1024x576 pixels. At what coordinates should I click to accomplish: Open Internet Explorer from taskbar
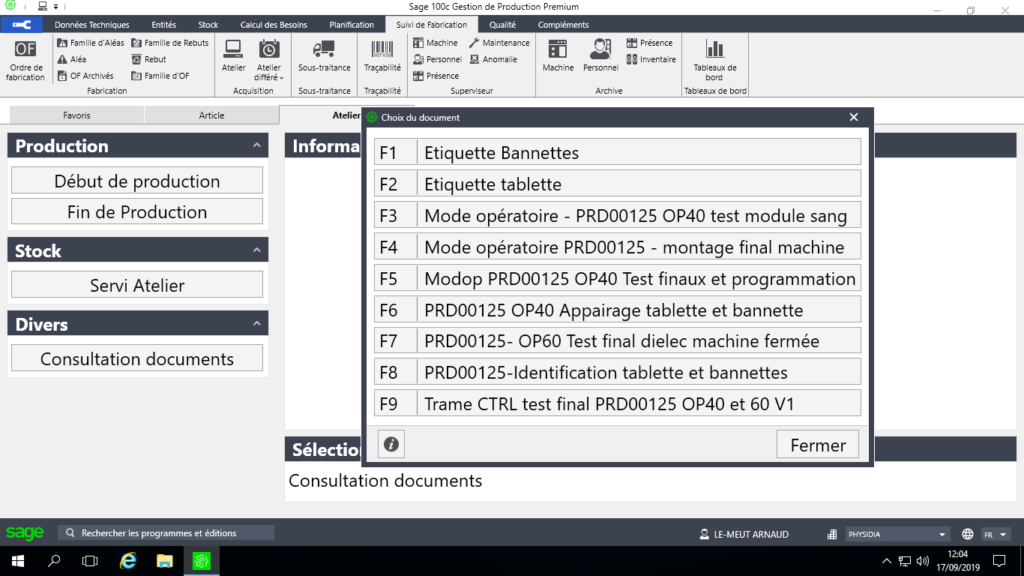pyautogui.click(x=128, y=561)
